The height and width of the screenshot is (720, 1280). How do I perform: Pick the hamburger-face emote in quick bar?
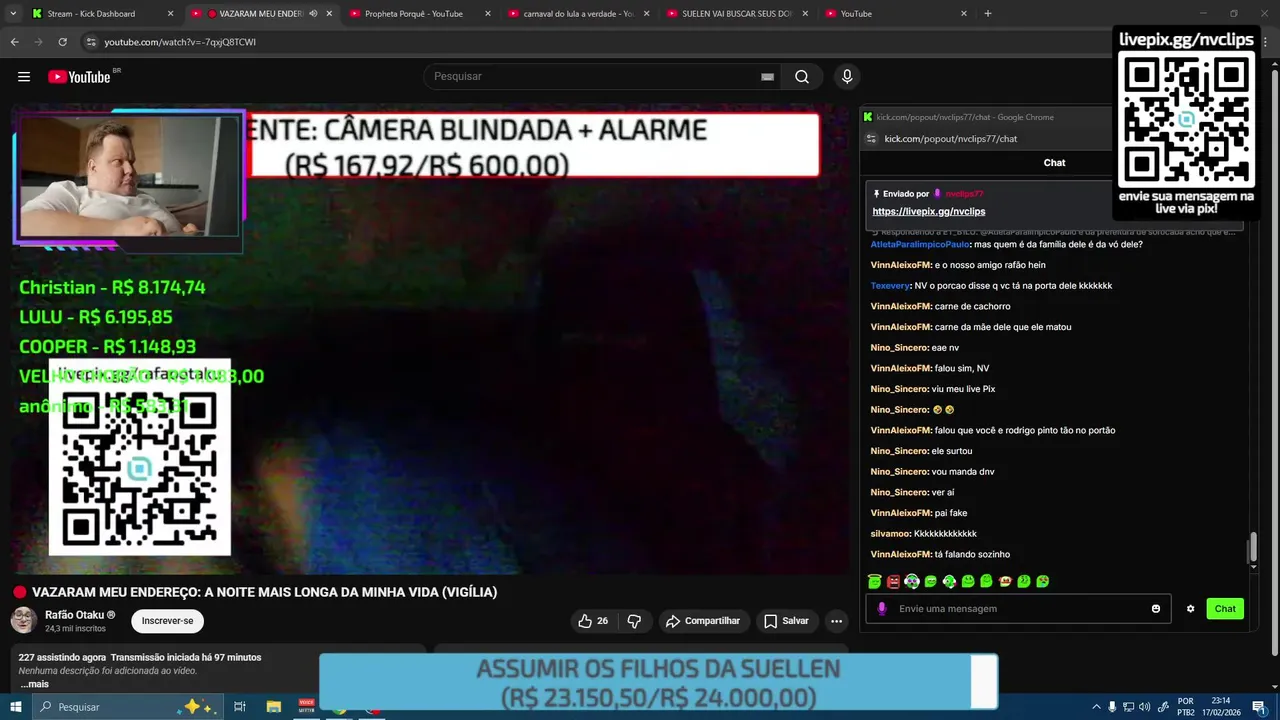(1005, 581)
